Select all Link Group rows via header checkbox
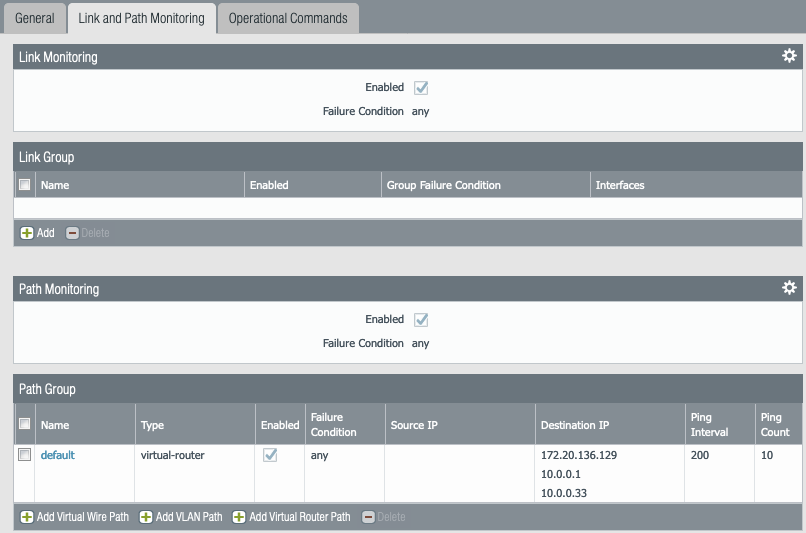 click(24, 185)
